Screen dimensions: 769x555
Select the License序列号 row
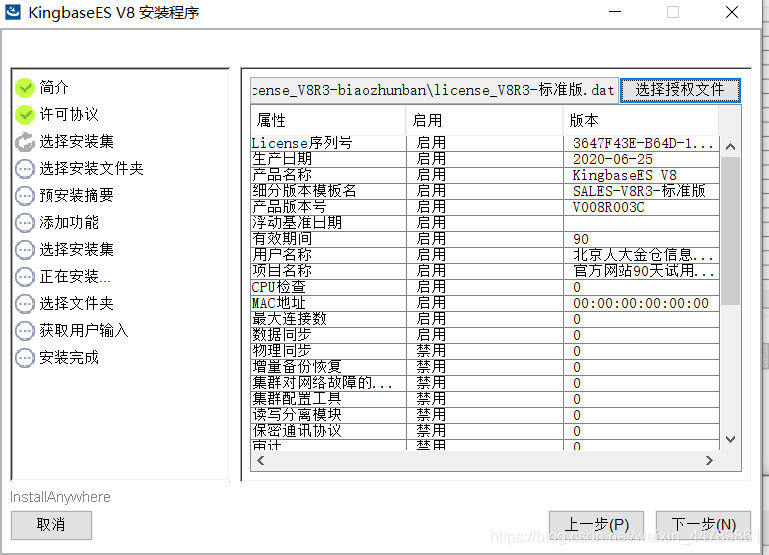click(485, 143)
